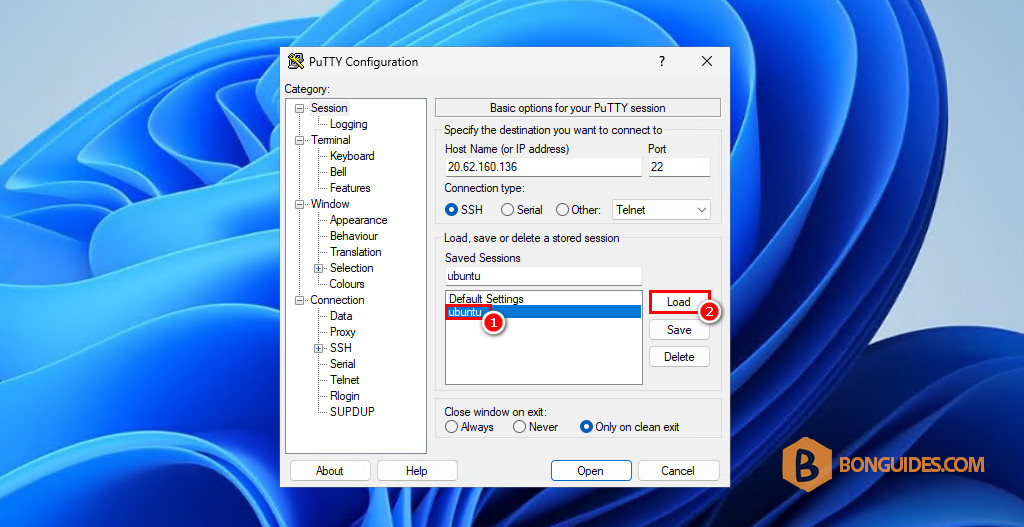The height and width of the screenshot is (527, 1024).
Task: Click the Delete session button
Action: (679, 357)
